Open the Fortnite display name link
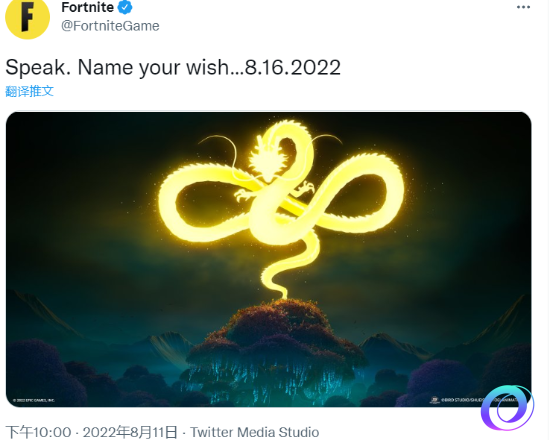 88,7
